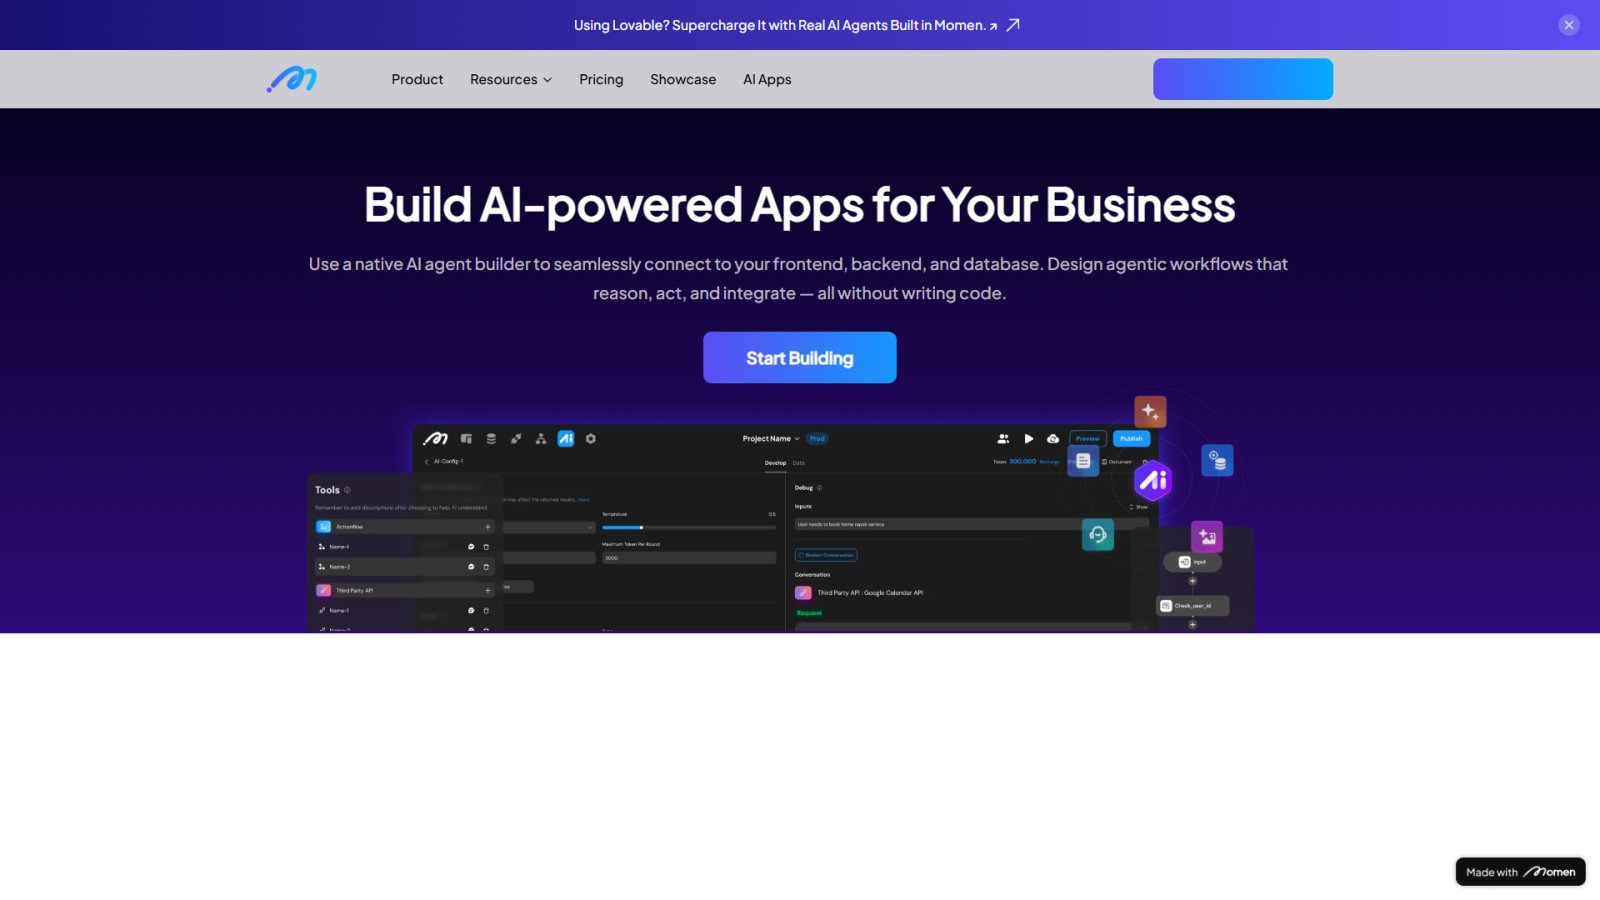Click the purple hexagon AI icon

1153,481
